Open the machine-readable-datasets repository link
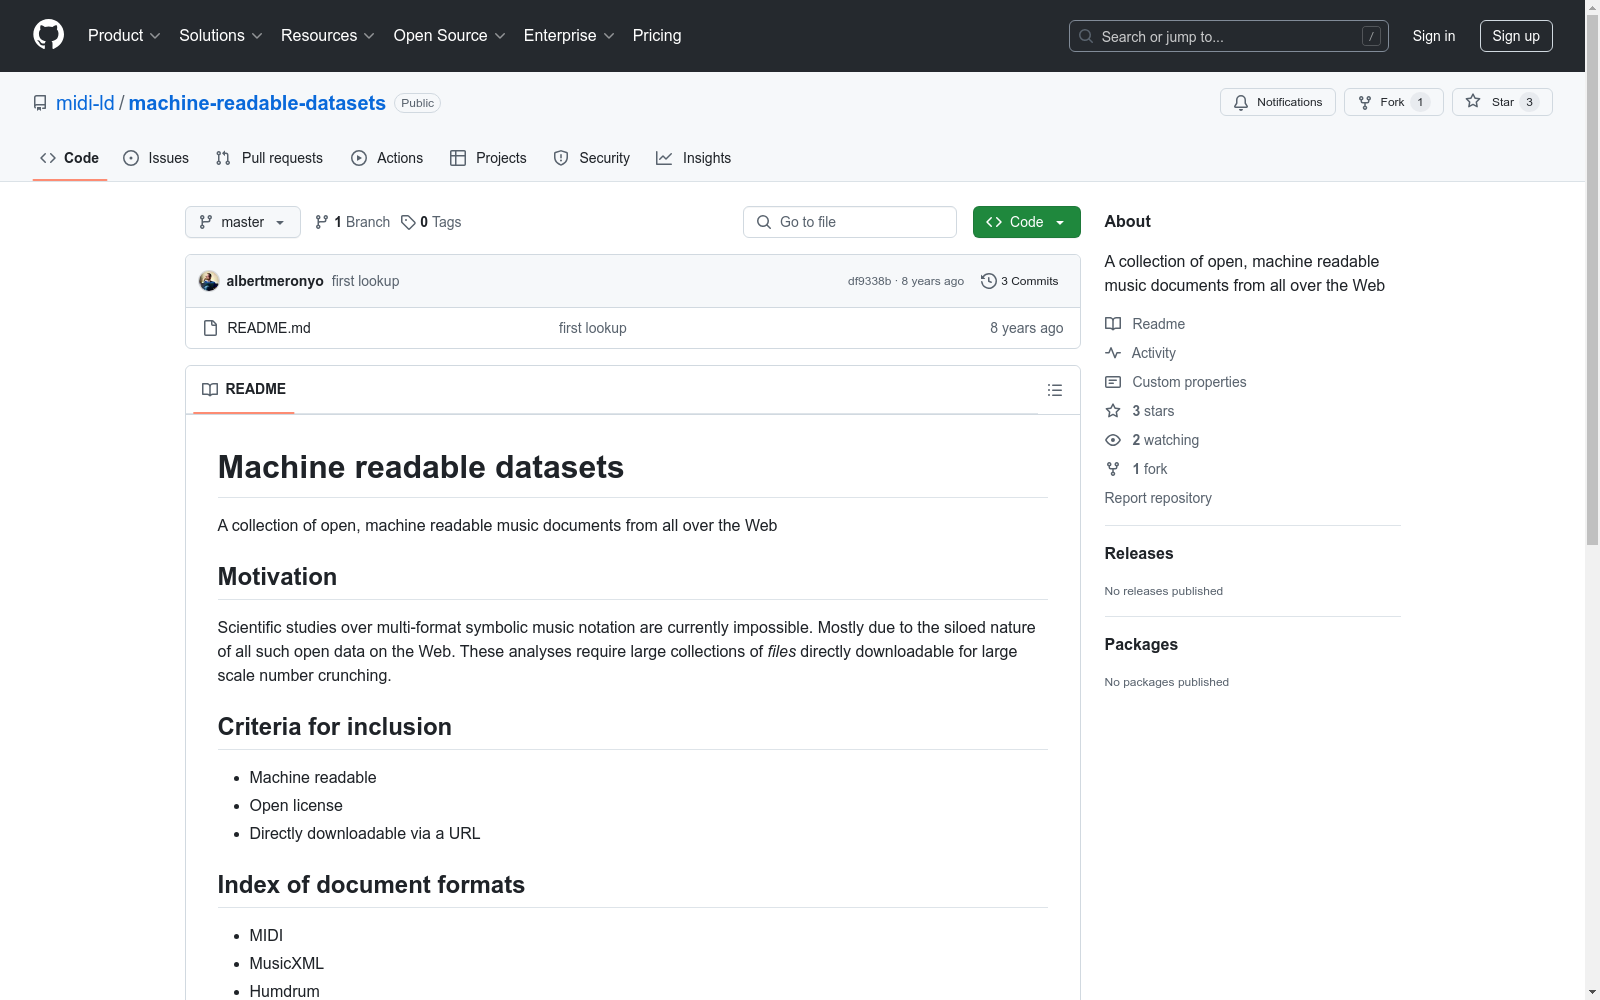This screenshot has height=1000, width=1600. click(x=257, y=103)
